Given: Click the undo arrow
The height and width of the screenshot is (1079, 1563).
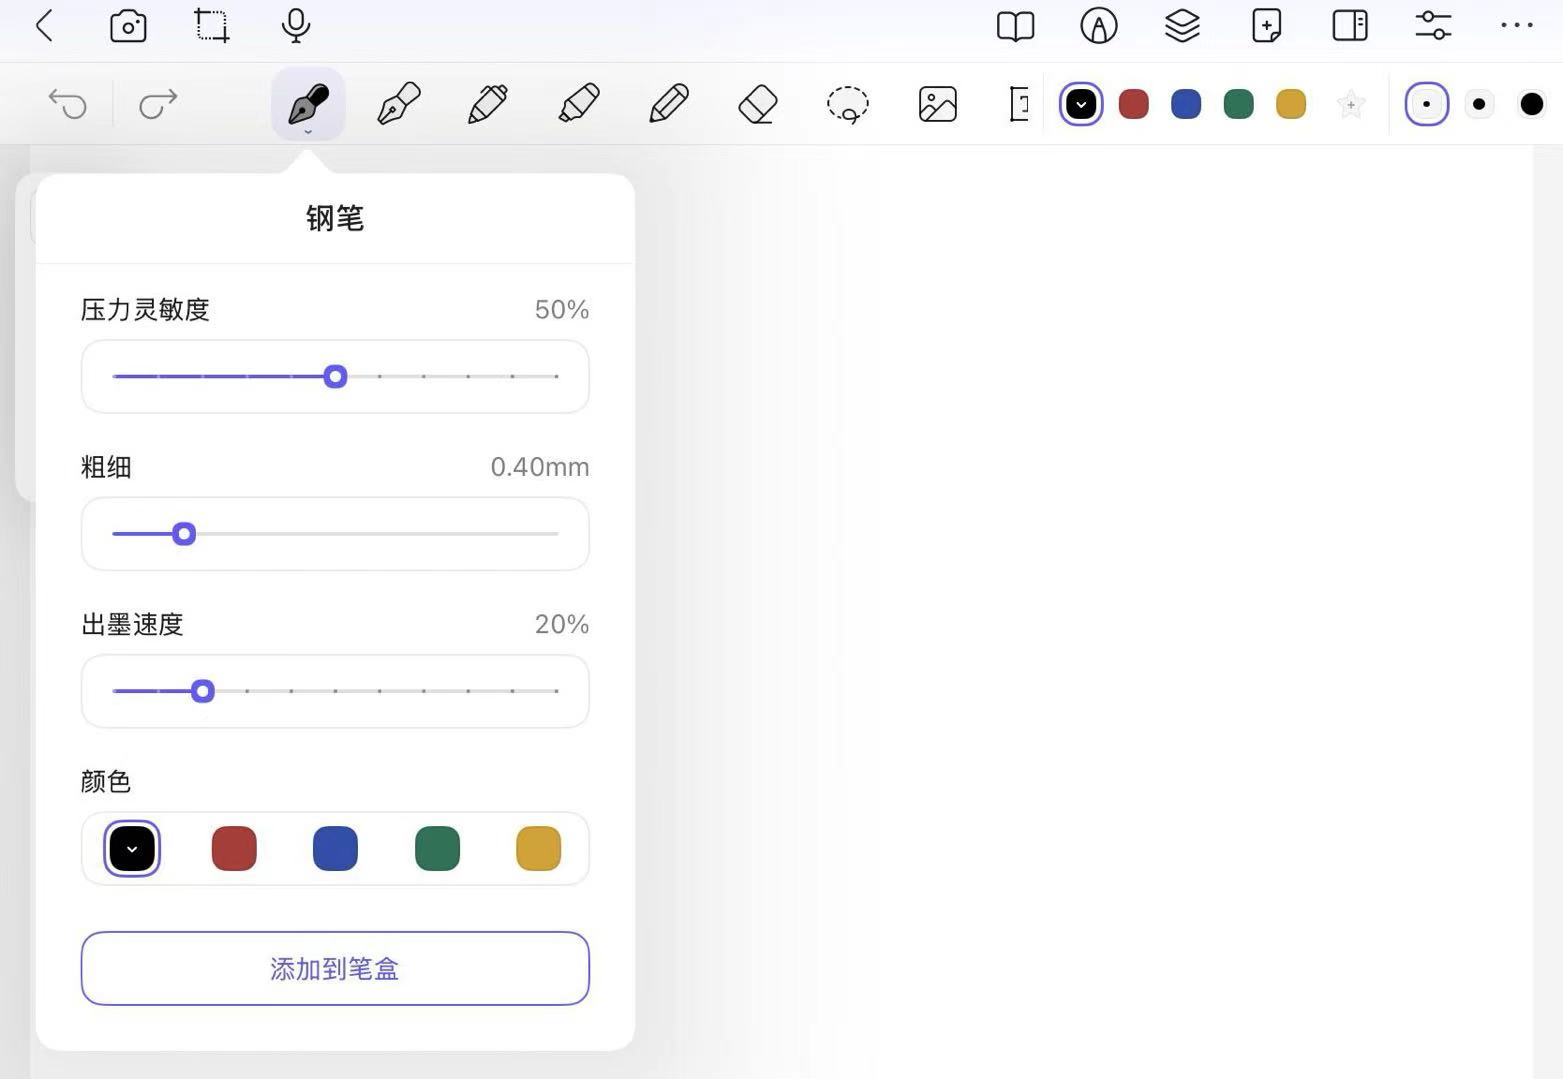Looking at the screenshot, I should coord(68,104).
